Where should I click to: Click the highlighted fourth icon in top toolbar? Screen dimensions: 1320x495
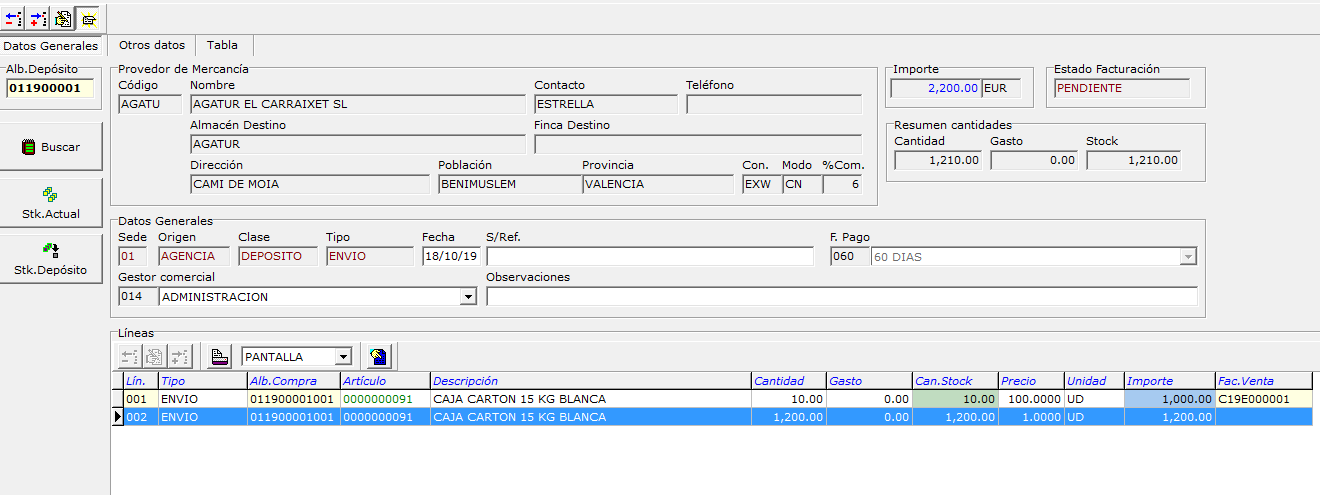[x=88, y=17]
